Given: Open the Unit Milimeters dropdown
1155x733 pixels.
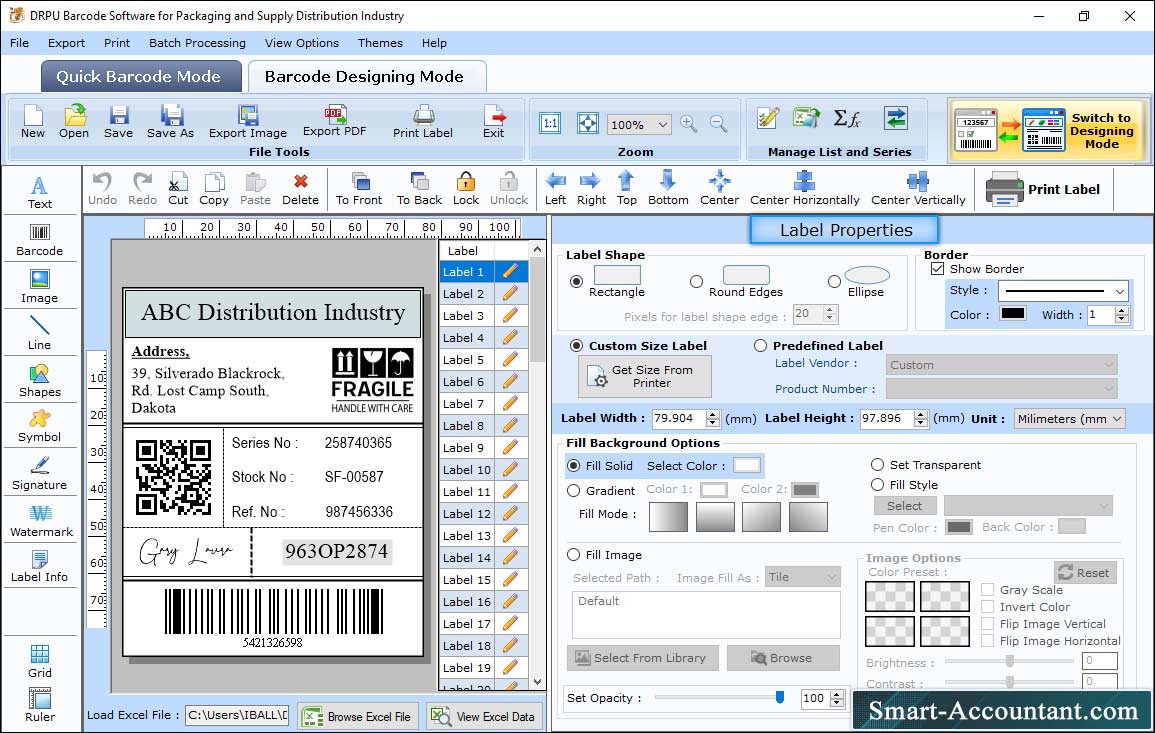Looking at the screenshot, I should [x=1069, y=418].
